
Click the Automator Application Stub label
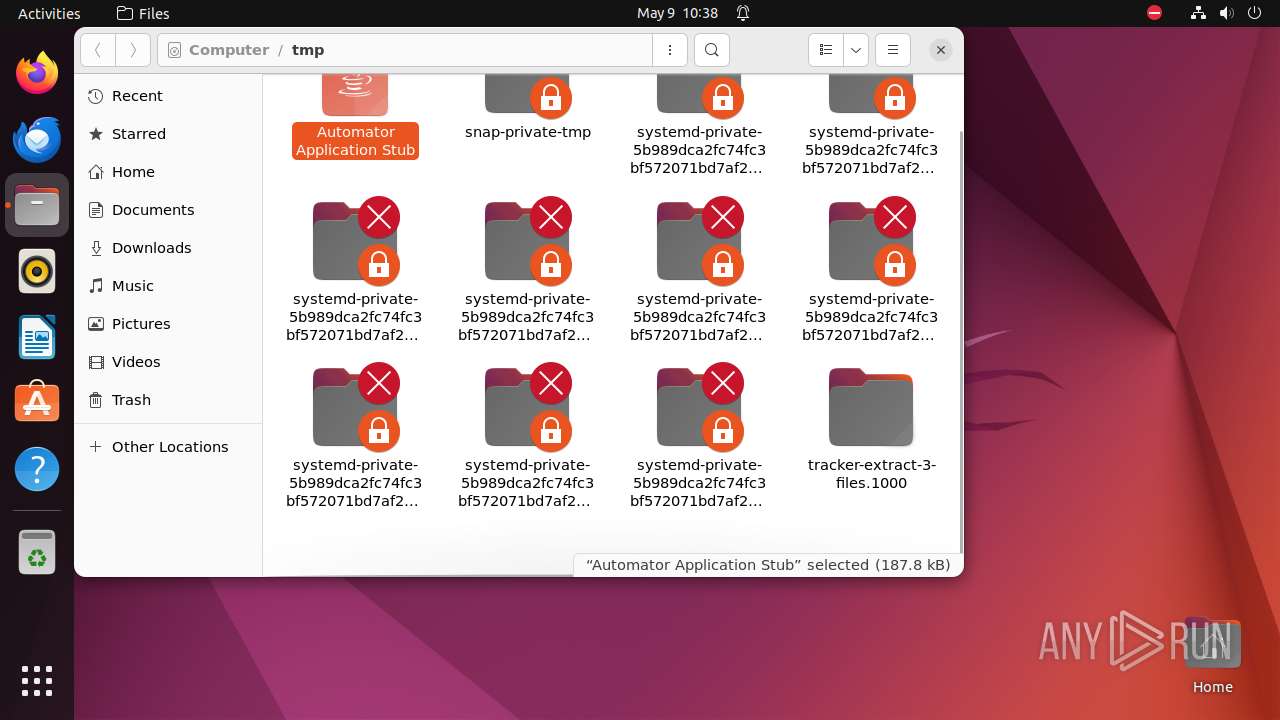[355, 141]
